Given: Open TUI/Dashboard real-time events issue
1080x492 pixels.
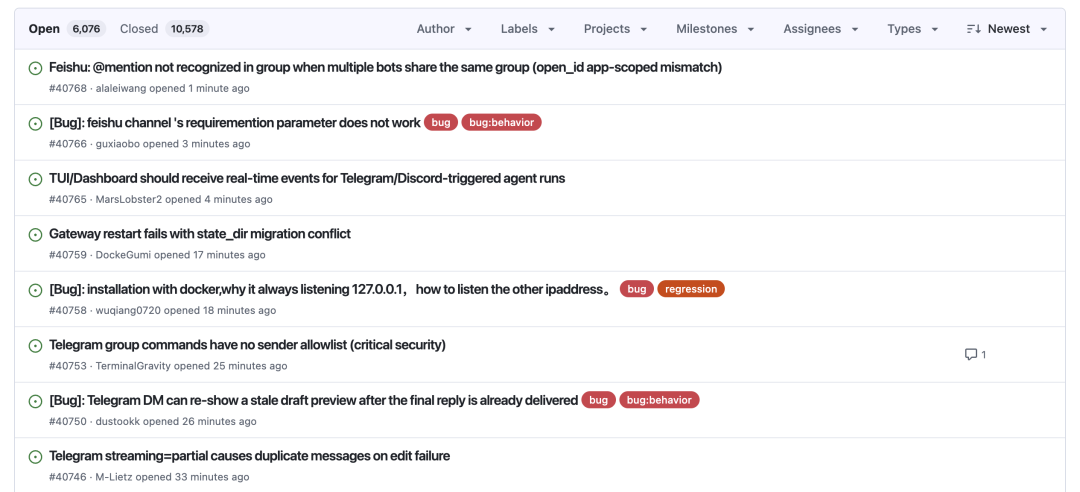Looking at the screenshot, I should point(307,178).
